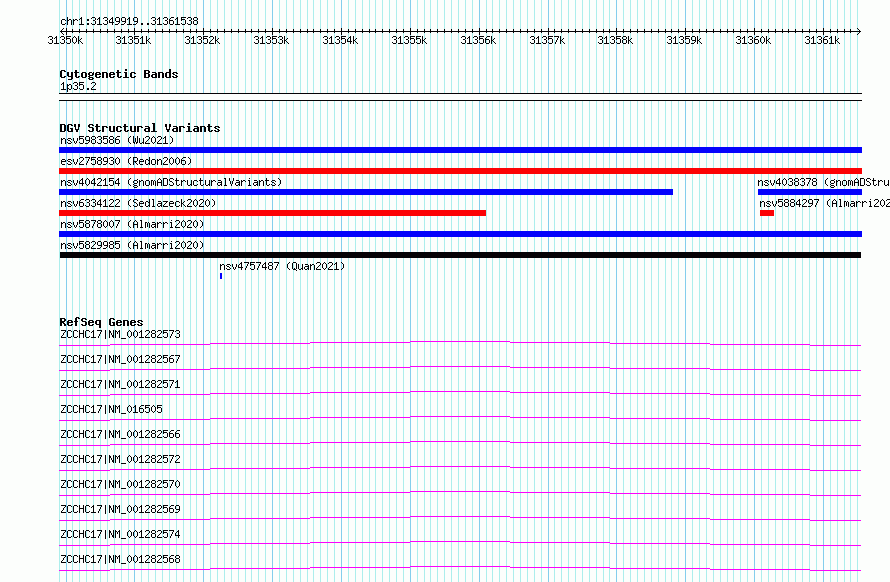890x582 pixels.
Task: Open transcript ZCCHC17|NM_001282568
Action: [120, 559]
